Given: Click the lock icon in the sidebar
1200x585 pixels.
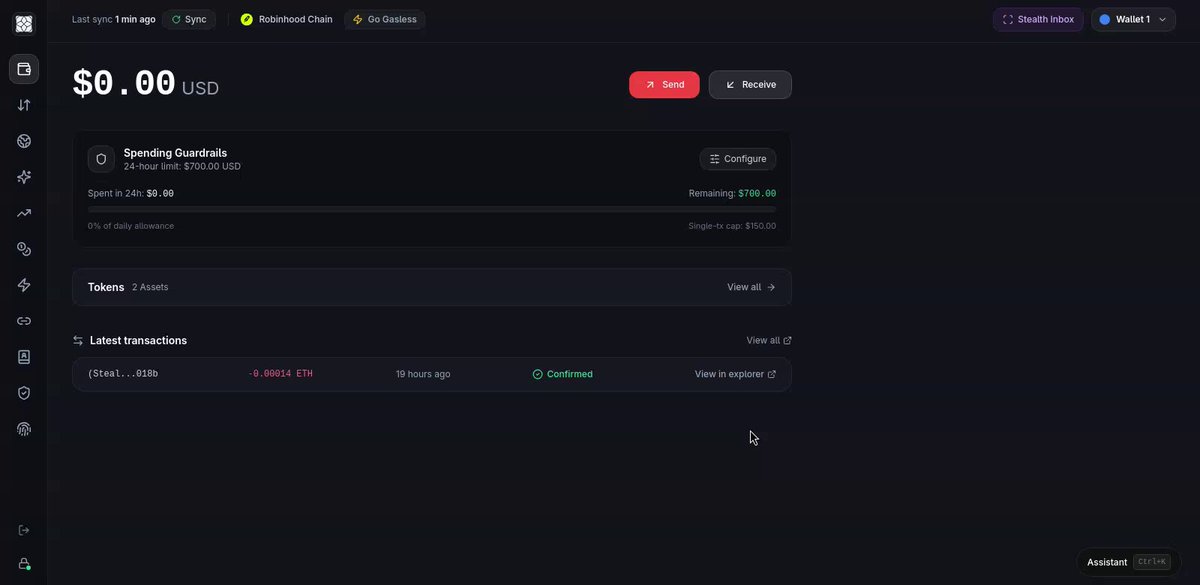Looking at the screenshot, I should (x=24, y=564).
